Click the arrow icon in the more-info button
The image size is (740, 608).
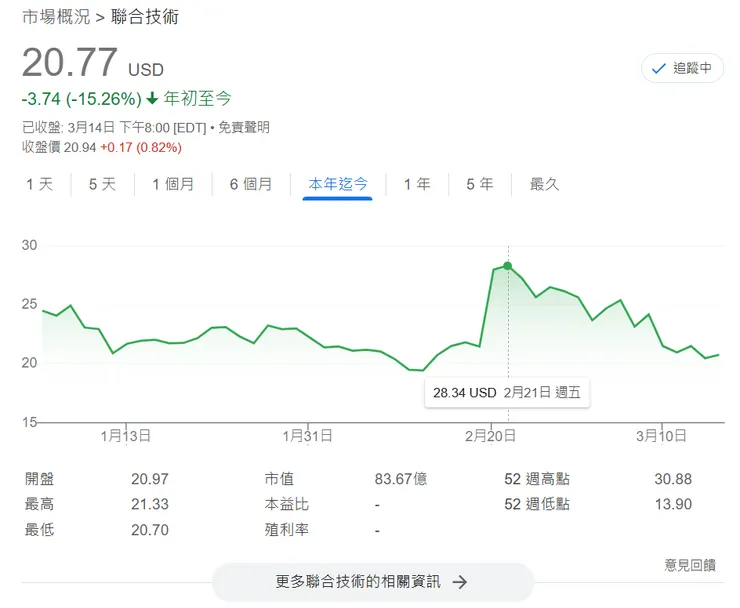[459, 582]
